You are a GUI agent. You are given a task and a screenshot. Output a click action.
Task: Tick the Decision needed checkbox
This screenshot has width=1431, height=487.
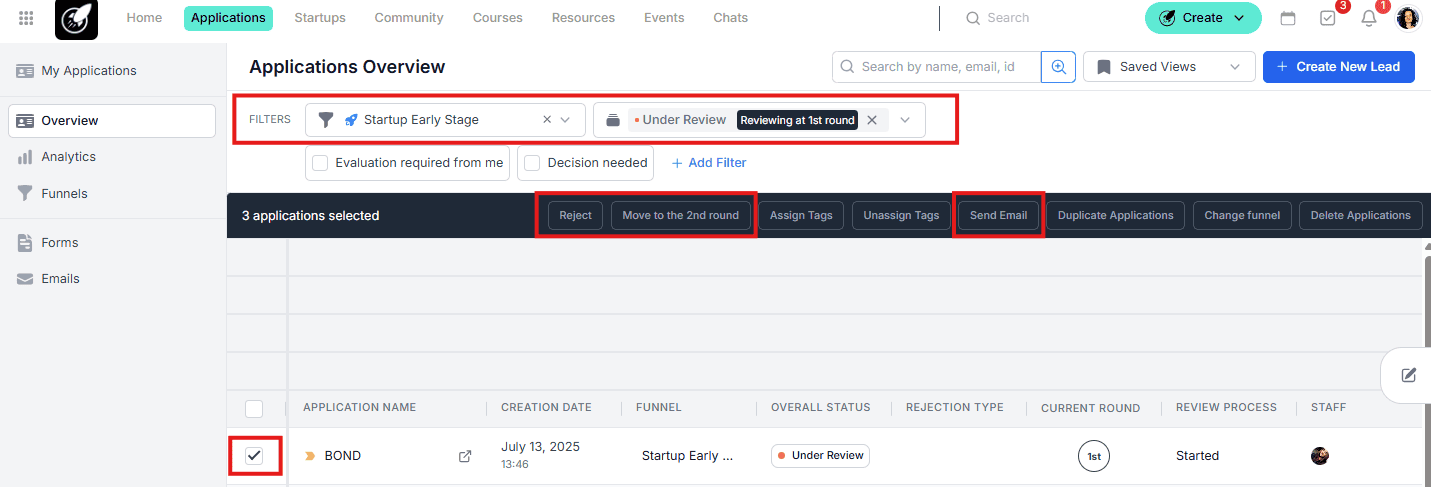coord(532,163)
